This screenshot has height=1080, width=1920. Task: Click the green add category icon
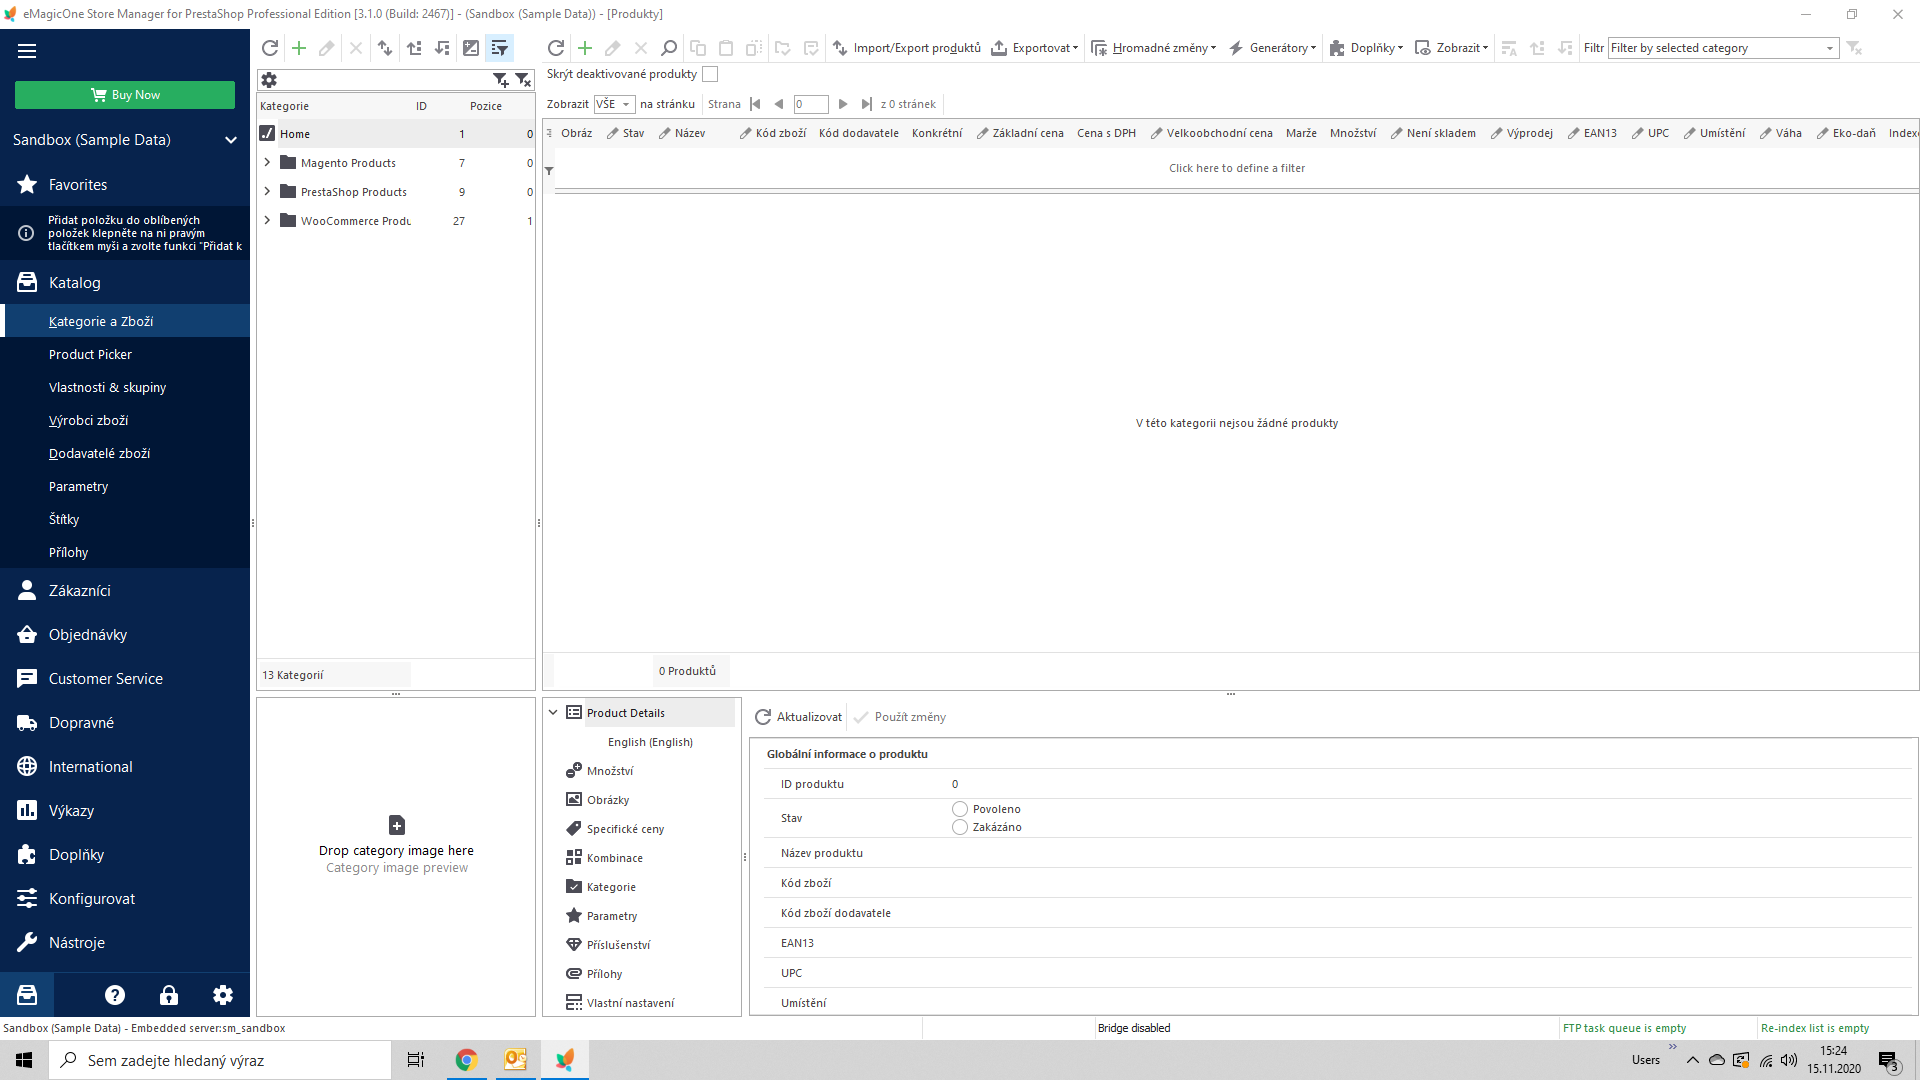click(x=298, y=48)
